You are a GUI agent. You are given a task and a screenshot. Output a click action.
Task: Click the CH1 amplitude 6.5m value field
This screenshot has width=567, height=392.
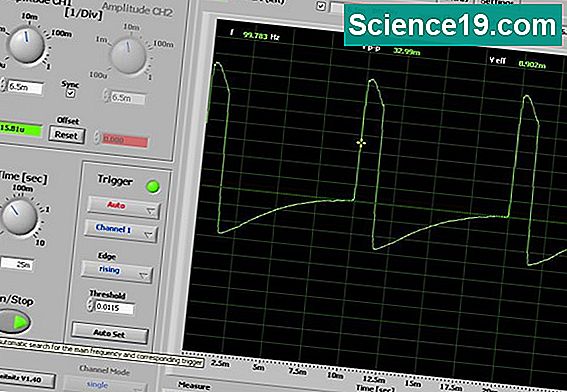(x=25, y=88)
